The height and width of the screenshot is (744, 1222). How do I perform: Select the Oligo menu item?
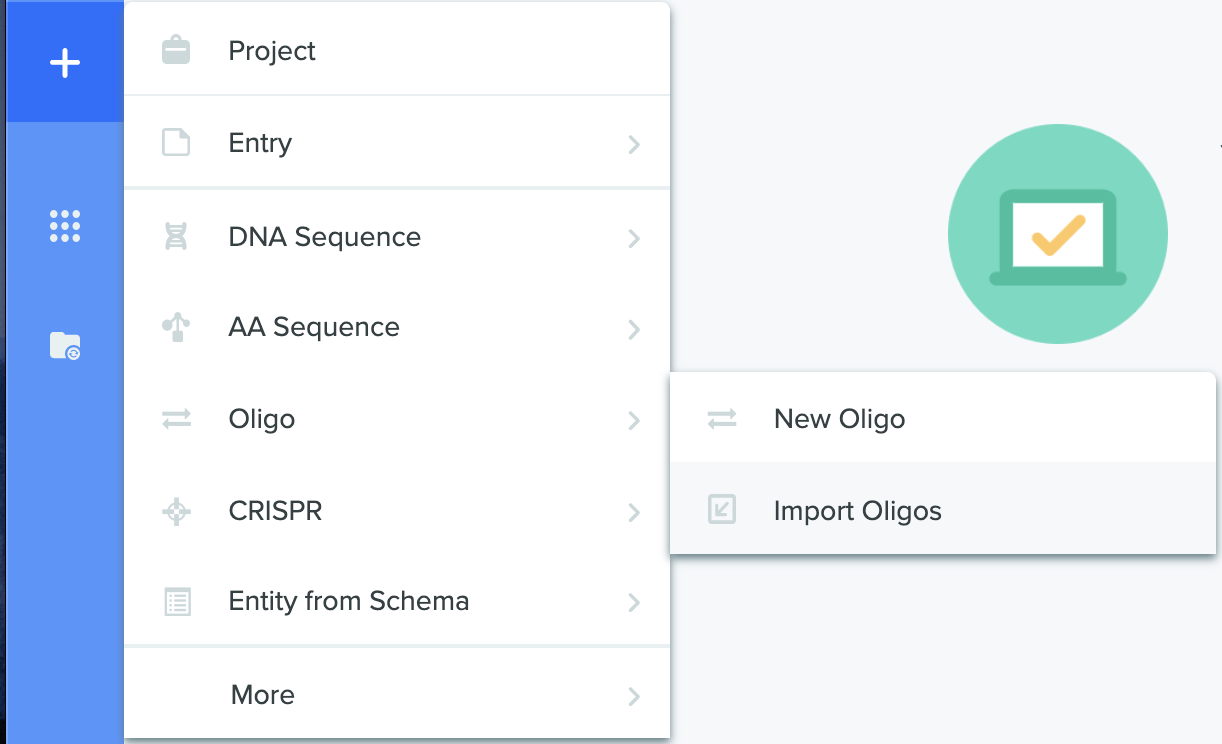pos(397,419)
